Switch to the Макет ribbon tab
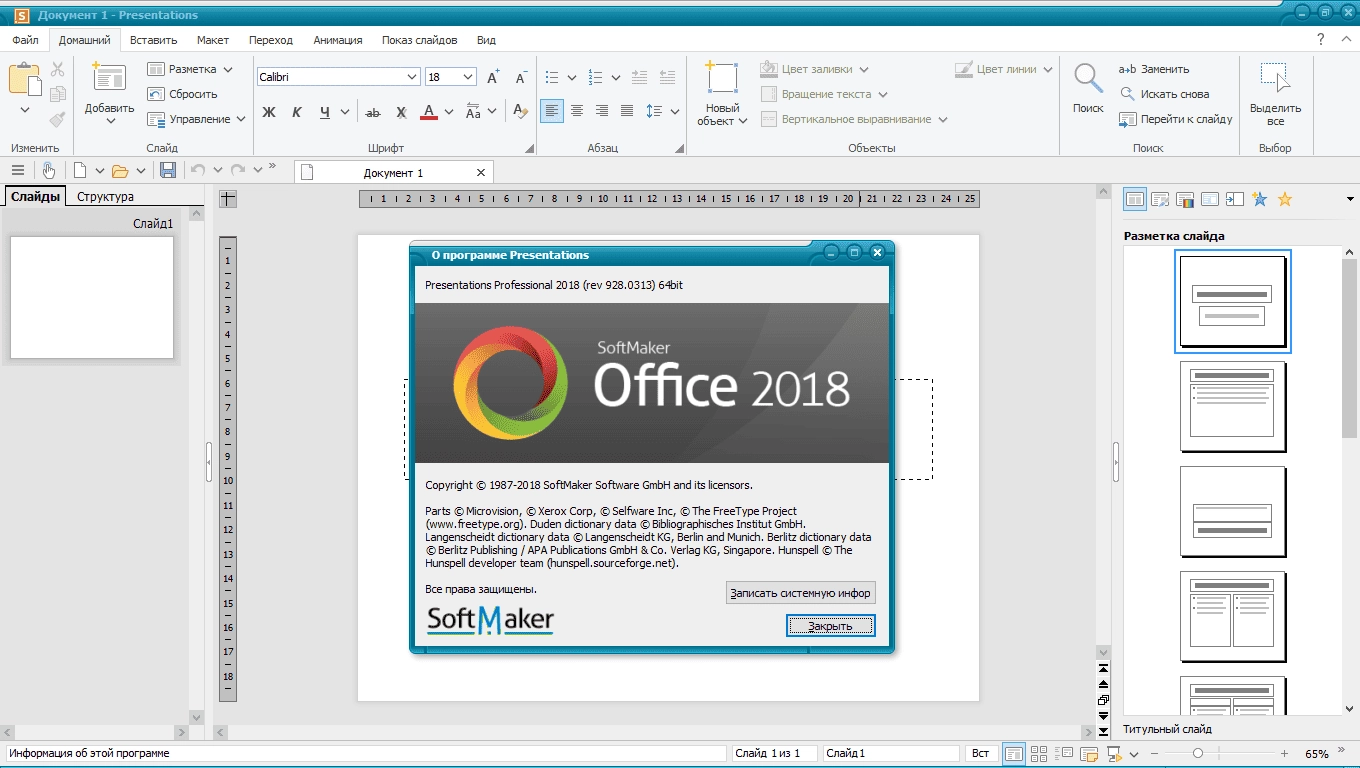The height and width of the screenshot is (768, 1360). (213, 40)
